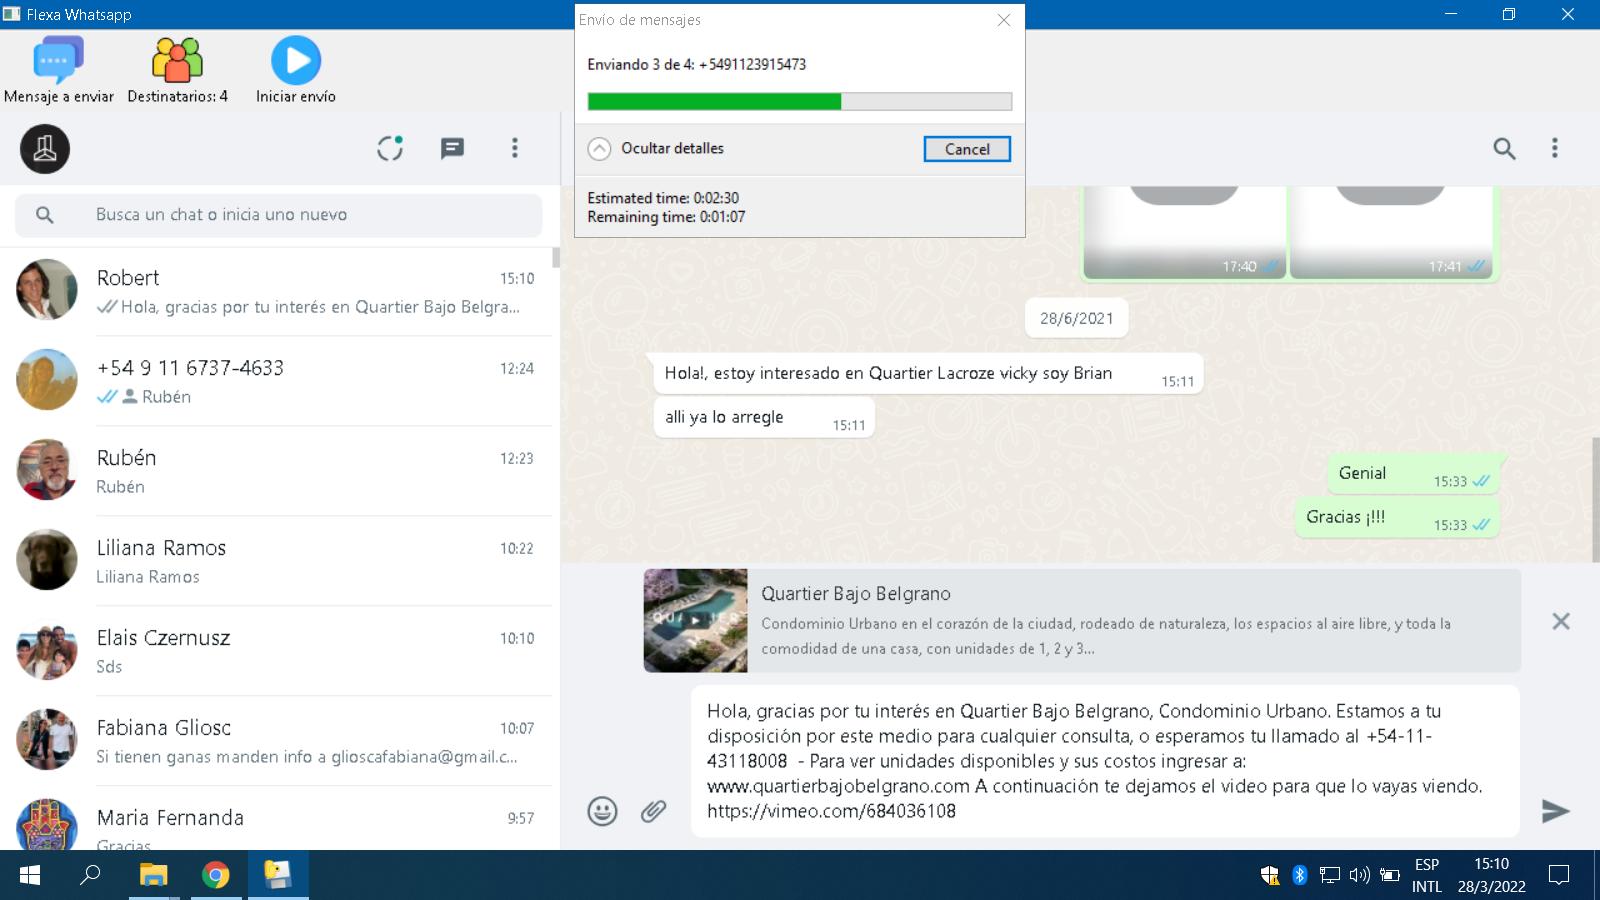The width and height of the screenshot is (1600, 900).
Task: Open the notification center icon
Action: (x=1558, y=875)
